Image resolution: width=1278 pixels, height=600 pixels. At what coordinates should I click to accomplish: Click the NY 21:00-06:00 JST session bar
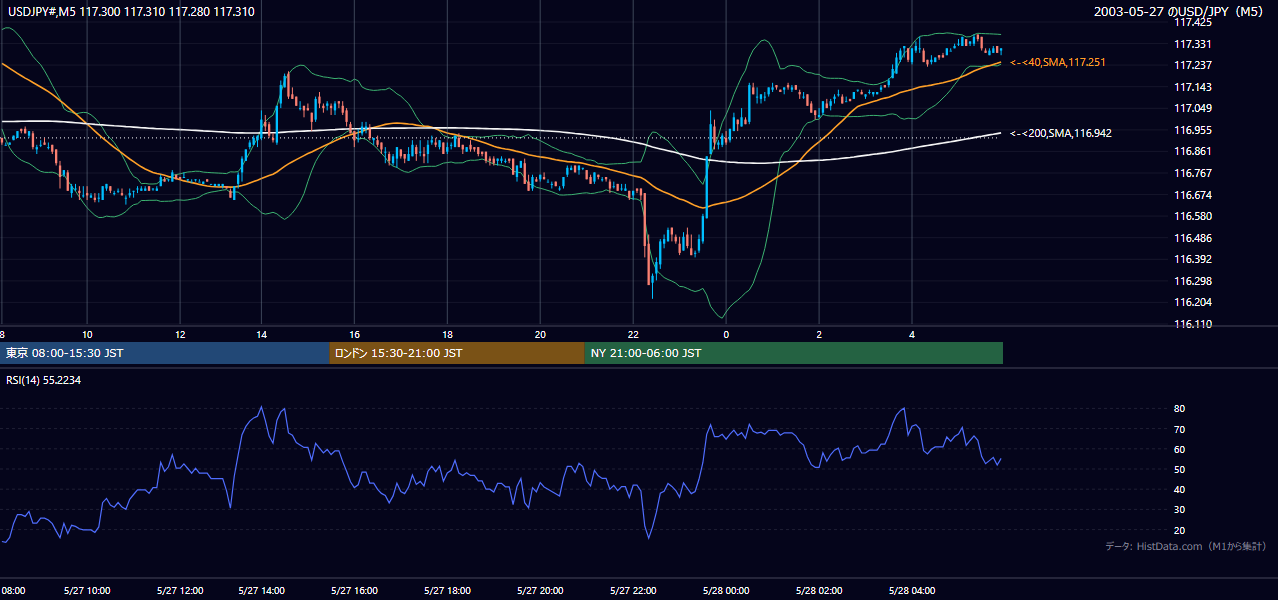[x=794, y=353]
